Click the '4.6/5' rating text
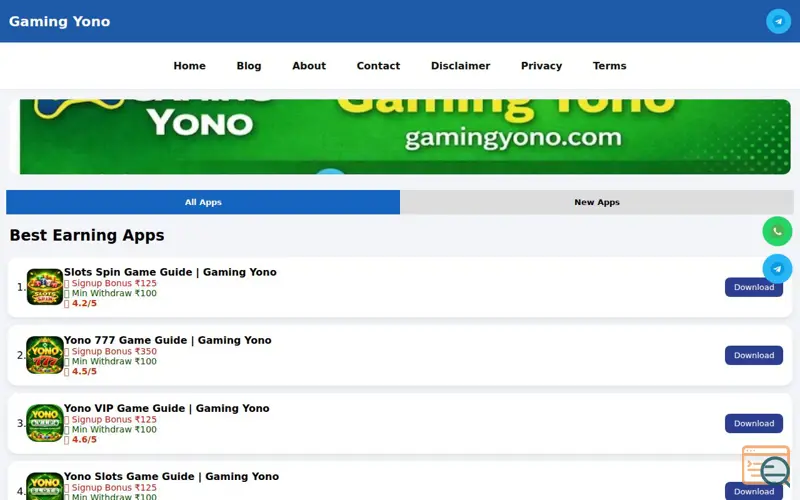Screen dimensions: 800x500 tap(84, 439)
